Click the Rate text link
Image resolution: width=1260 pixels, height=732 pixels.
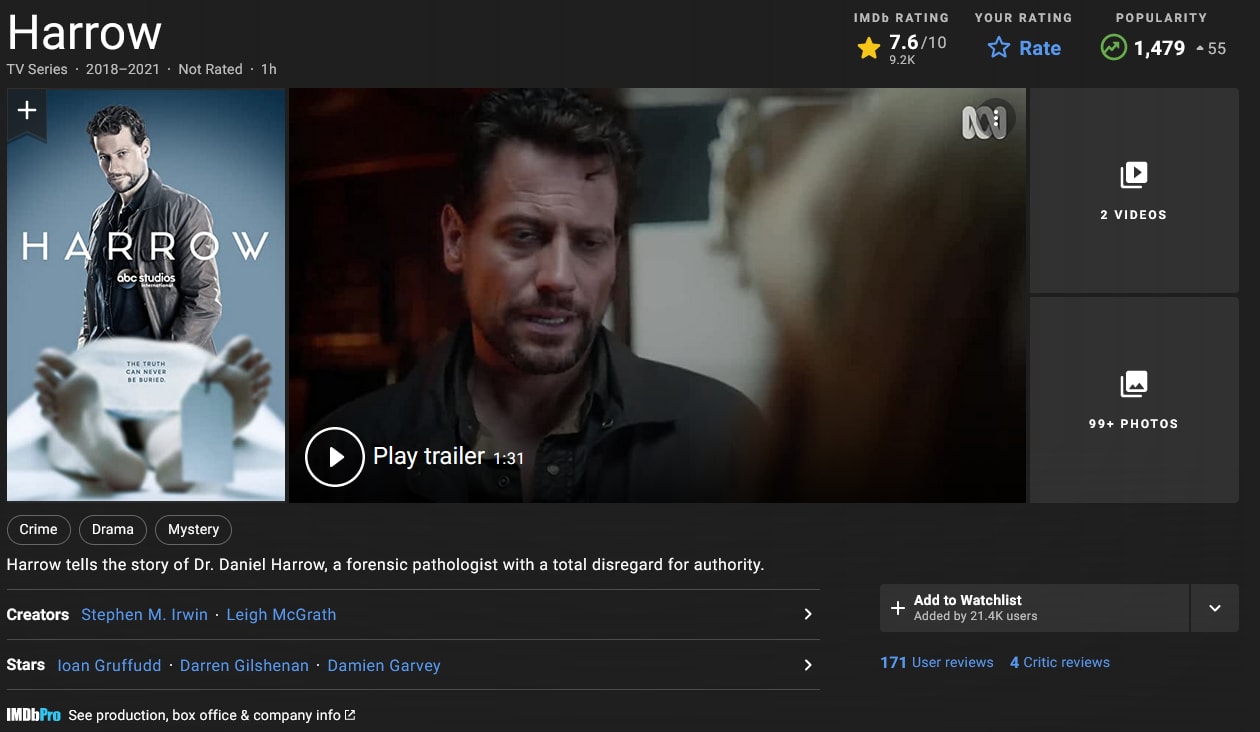point(1040,48)
